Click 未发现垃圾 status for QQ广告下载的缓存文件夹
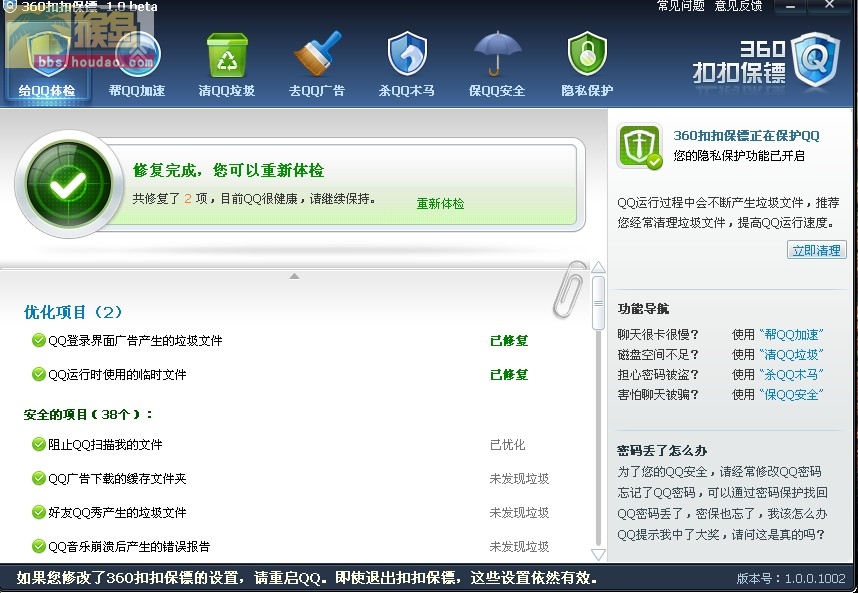This screenshot has width=858, height=593. [x=519, y=478]
